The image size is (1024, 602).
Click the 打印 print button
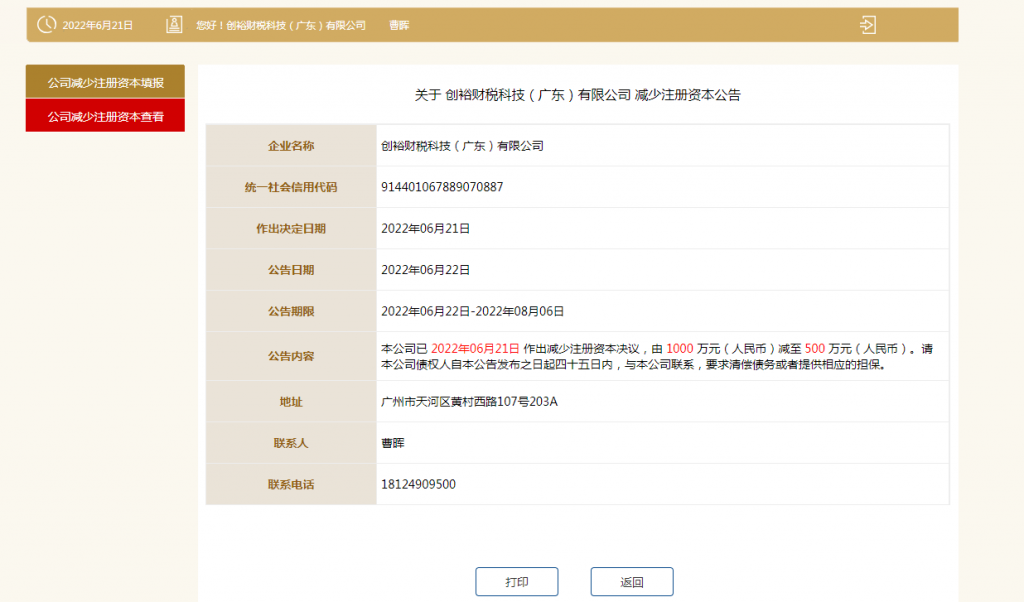click(x=517, y=581)
